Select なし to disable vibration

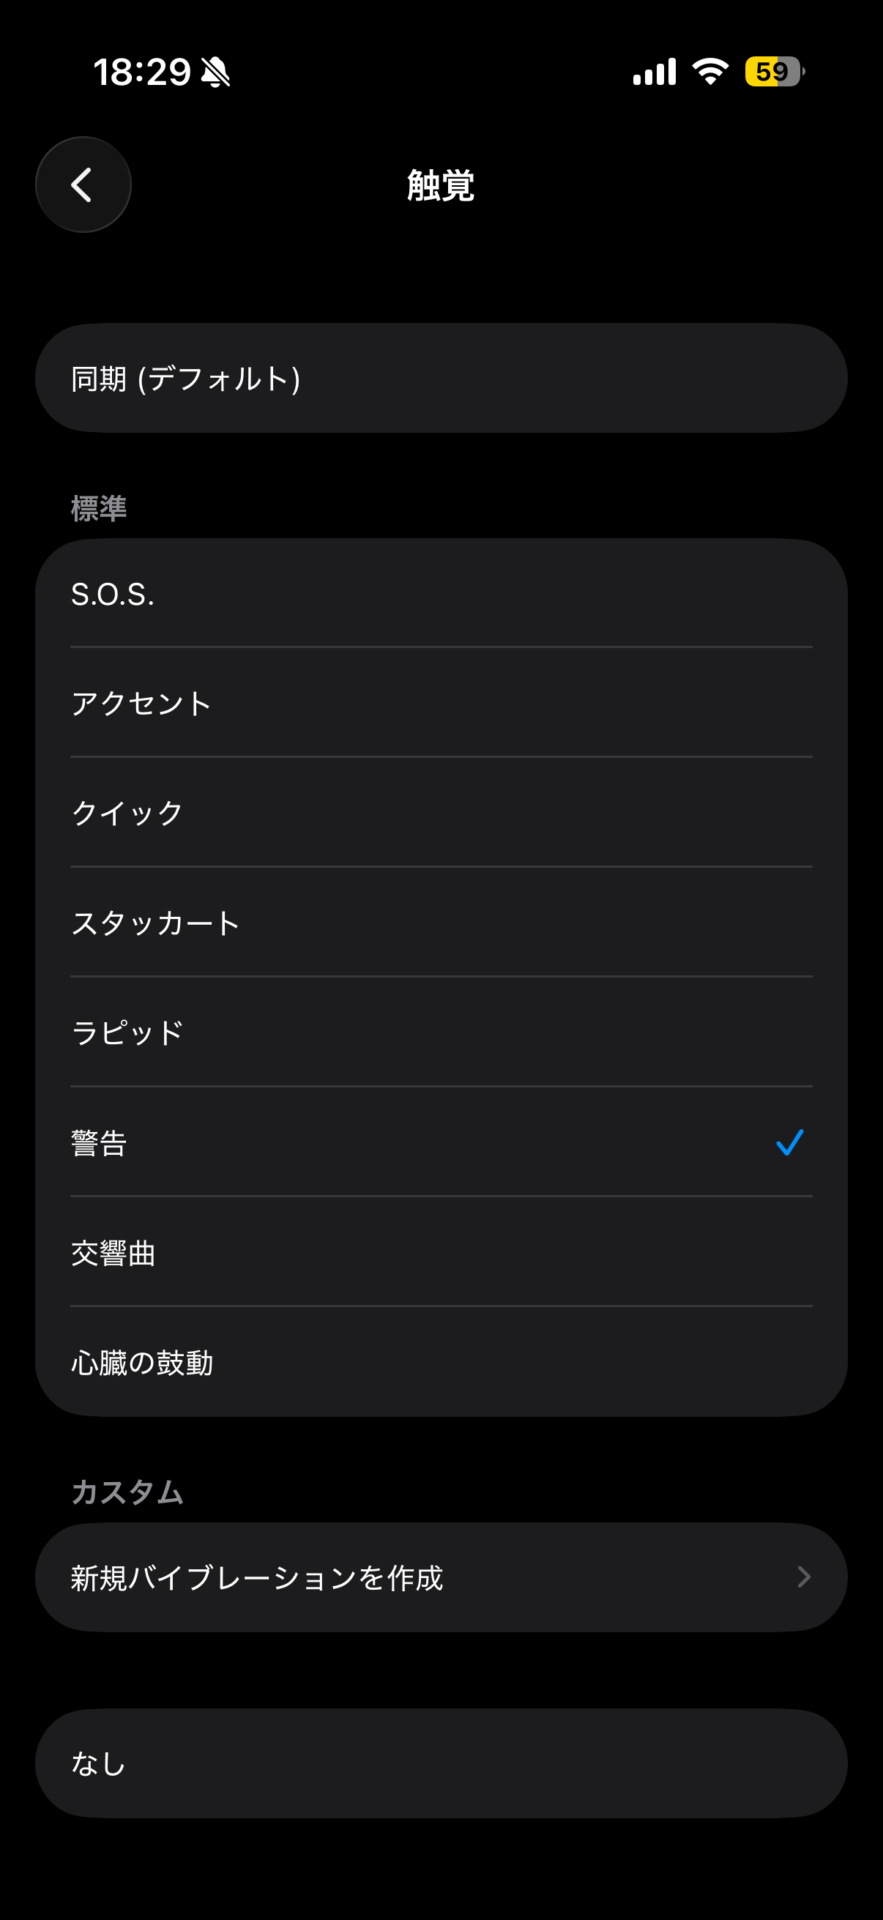coord(441,1763)
